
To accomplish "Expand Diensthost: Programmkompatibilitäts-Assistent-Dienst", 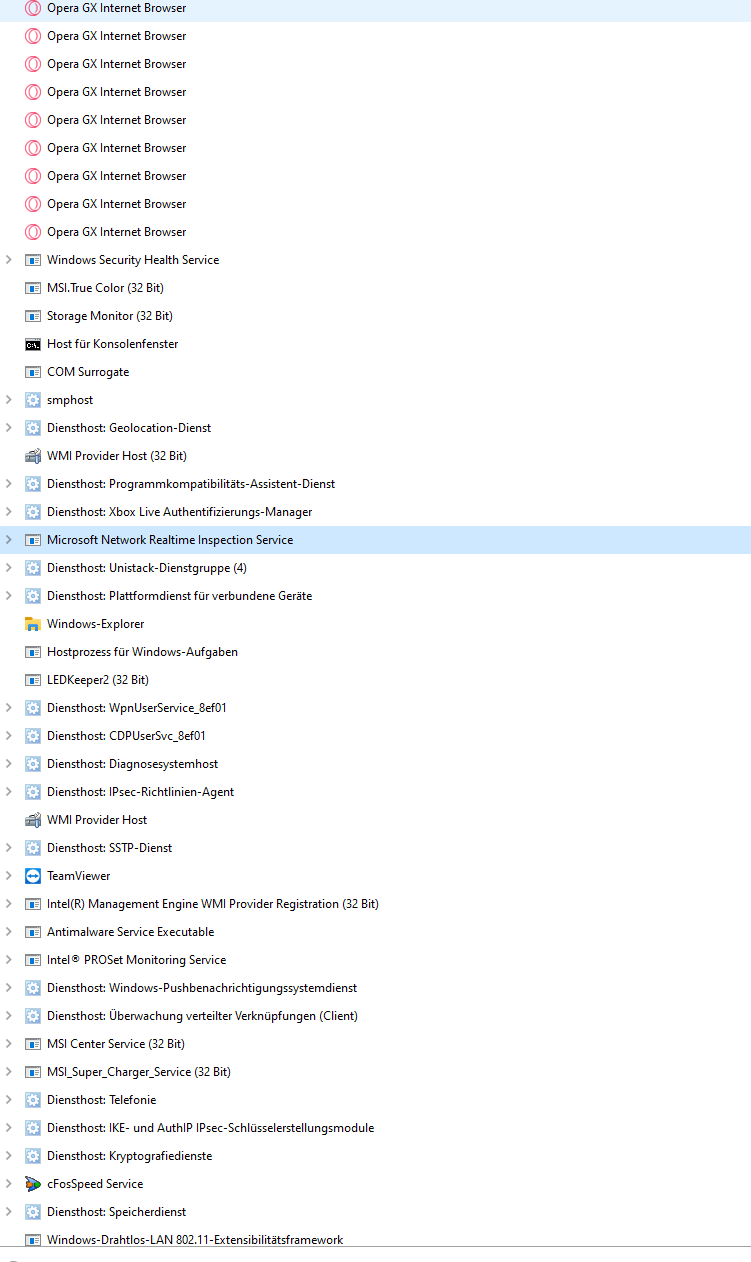I will (x=9, y=484).
